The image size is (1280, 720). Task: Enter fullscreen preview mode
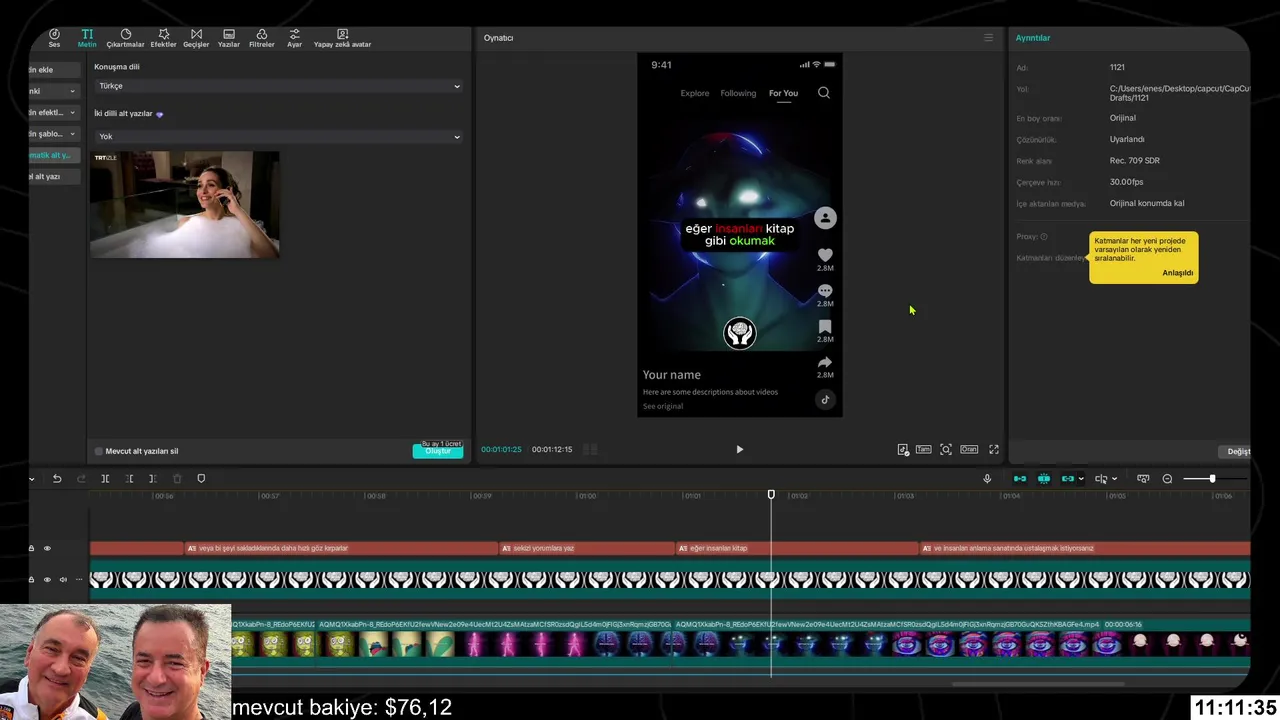[994, 450]
